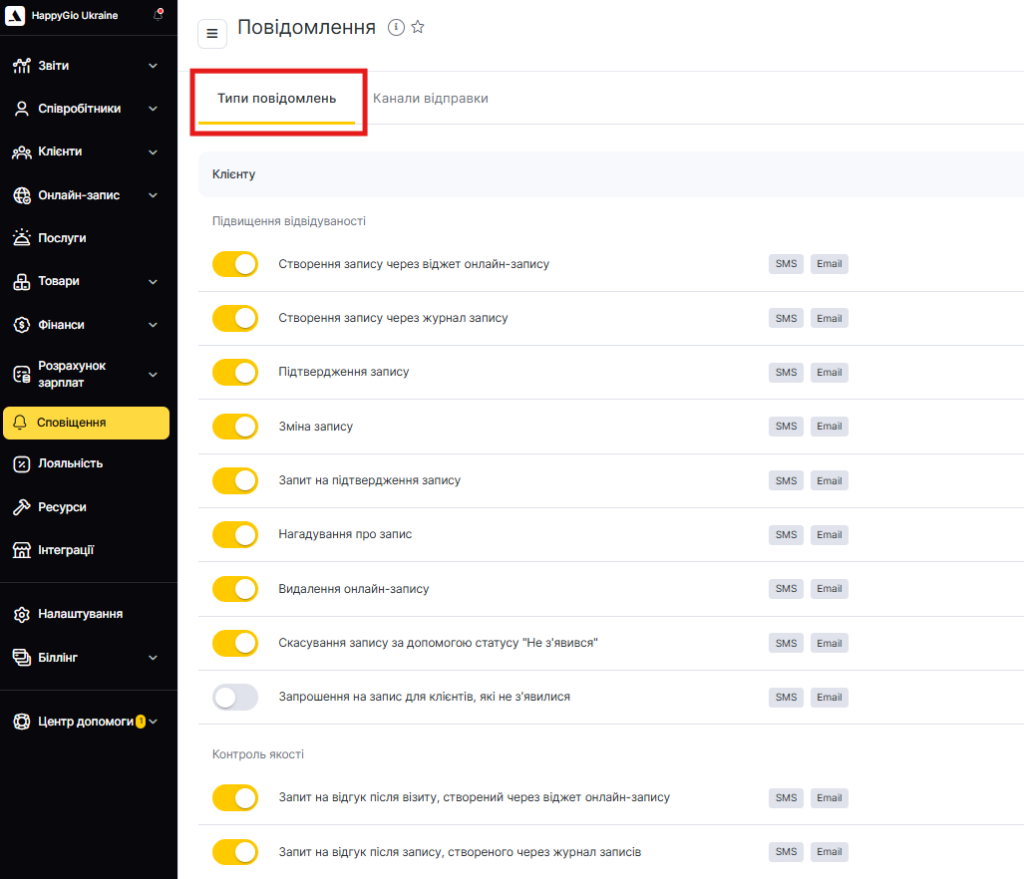Open Налаштування via the gear icon

tap(22, 614)
